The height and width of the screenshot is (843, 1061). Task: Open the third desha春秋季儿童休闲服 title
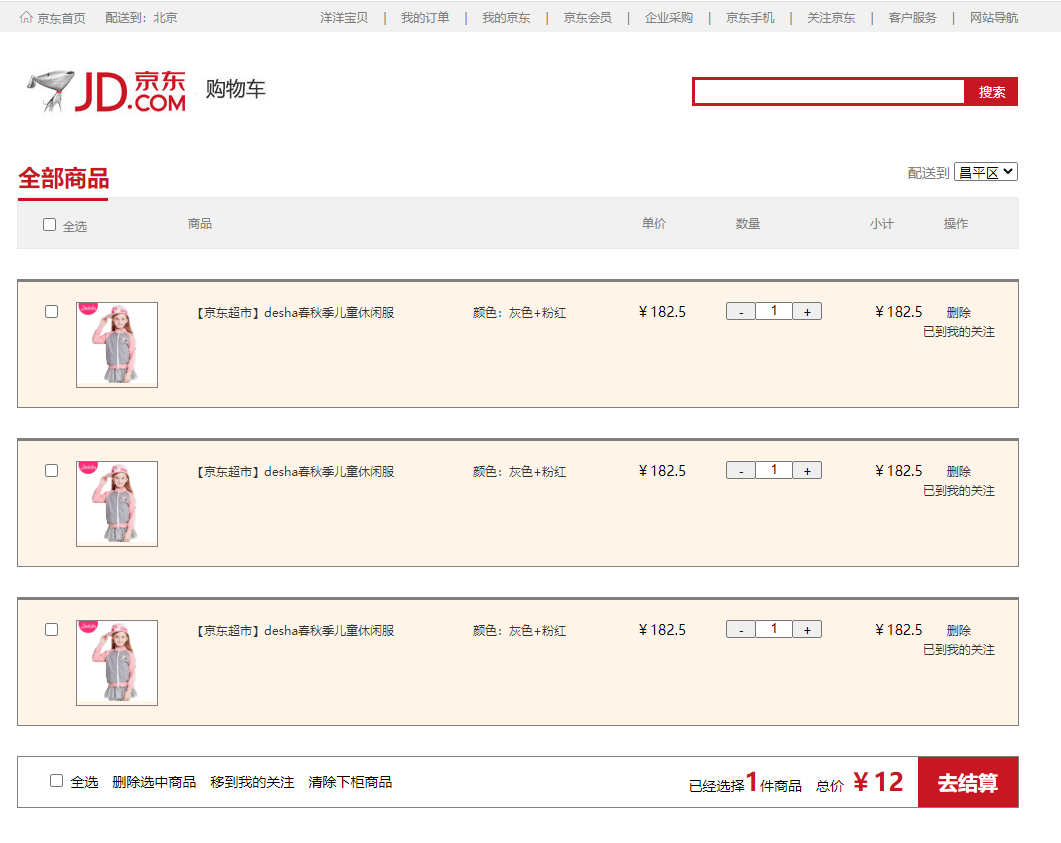point(295,631)
